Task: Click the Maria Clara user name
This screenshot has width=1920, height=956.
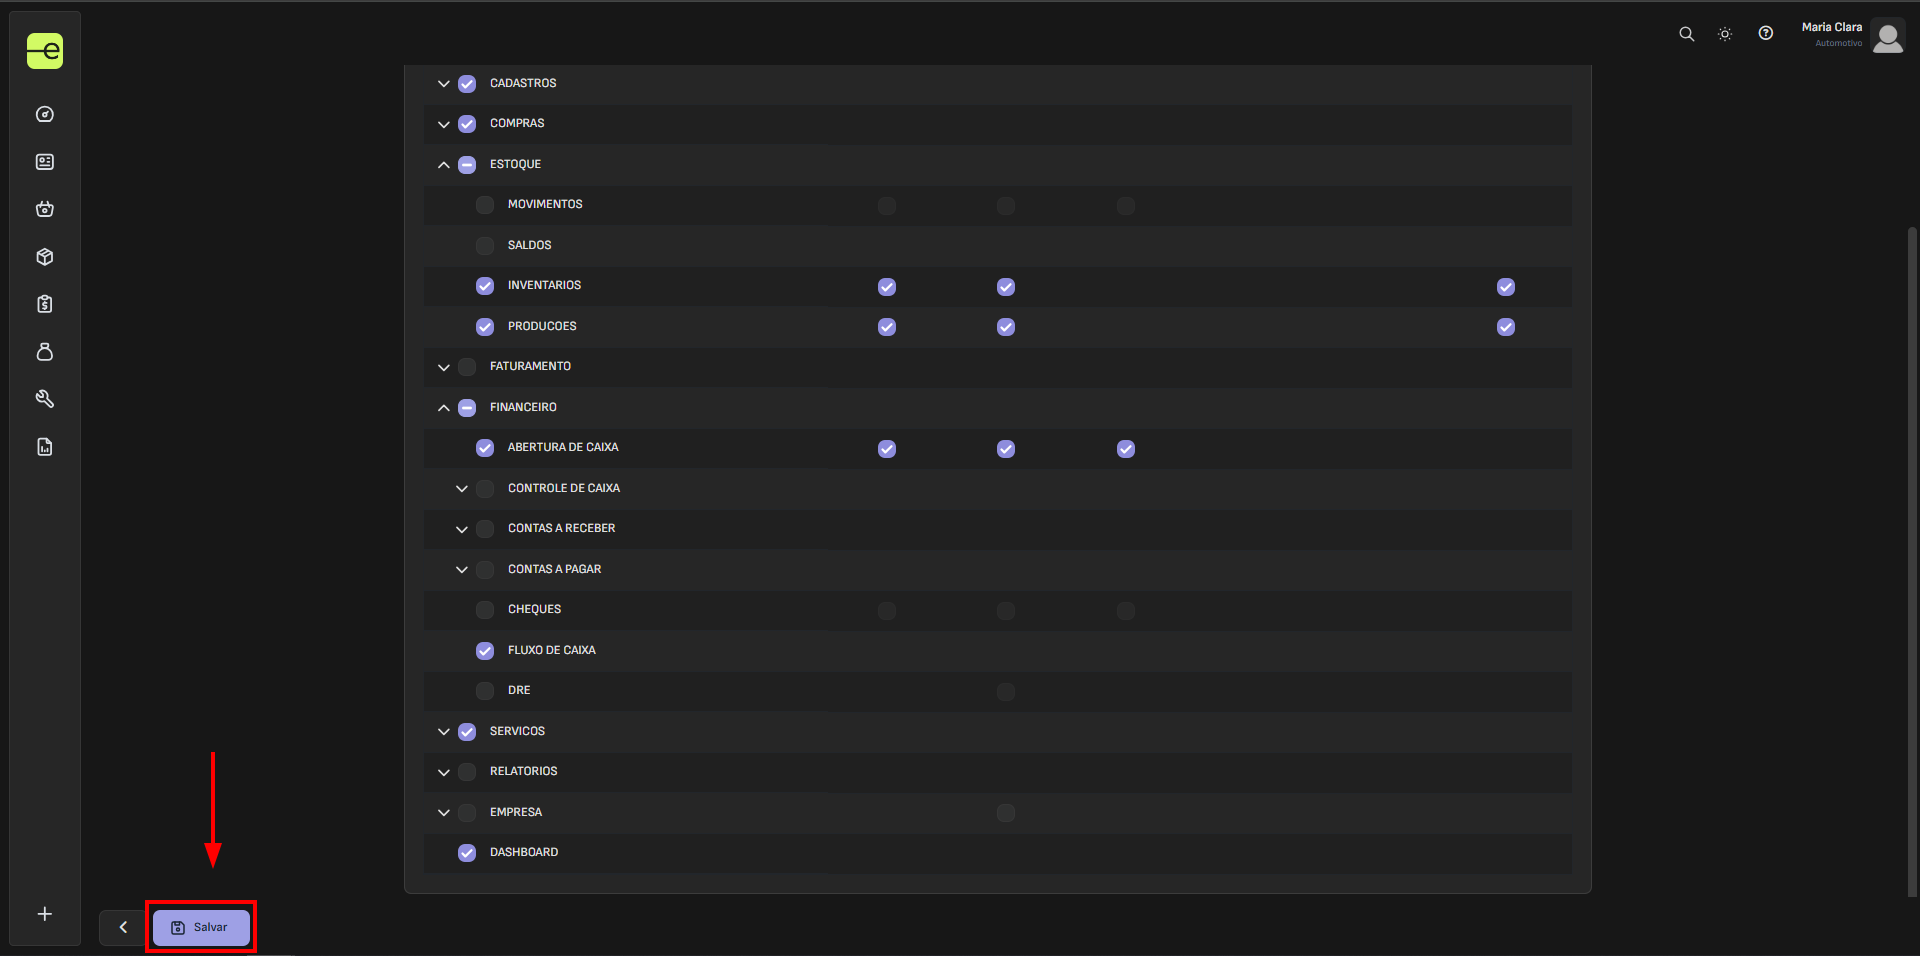Action: (x=1832, y=27)
